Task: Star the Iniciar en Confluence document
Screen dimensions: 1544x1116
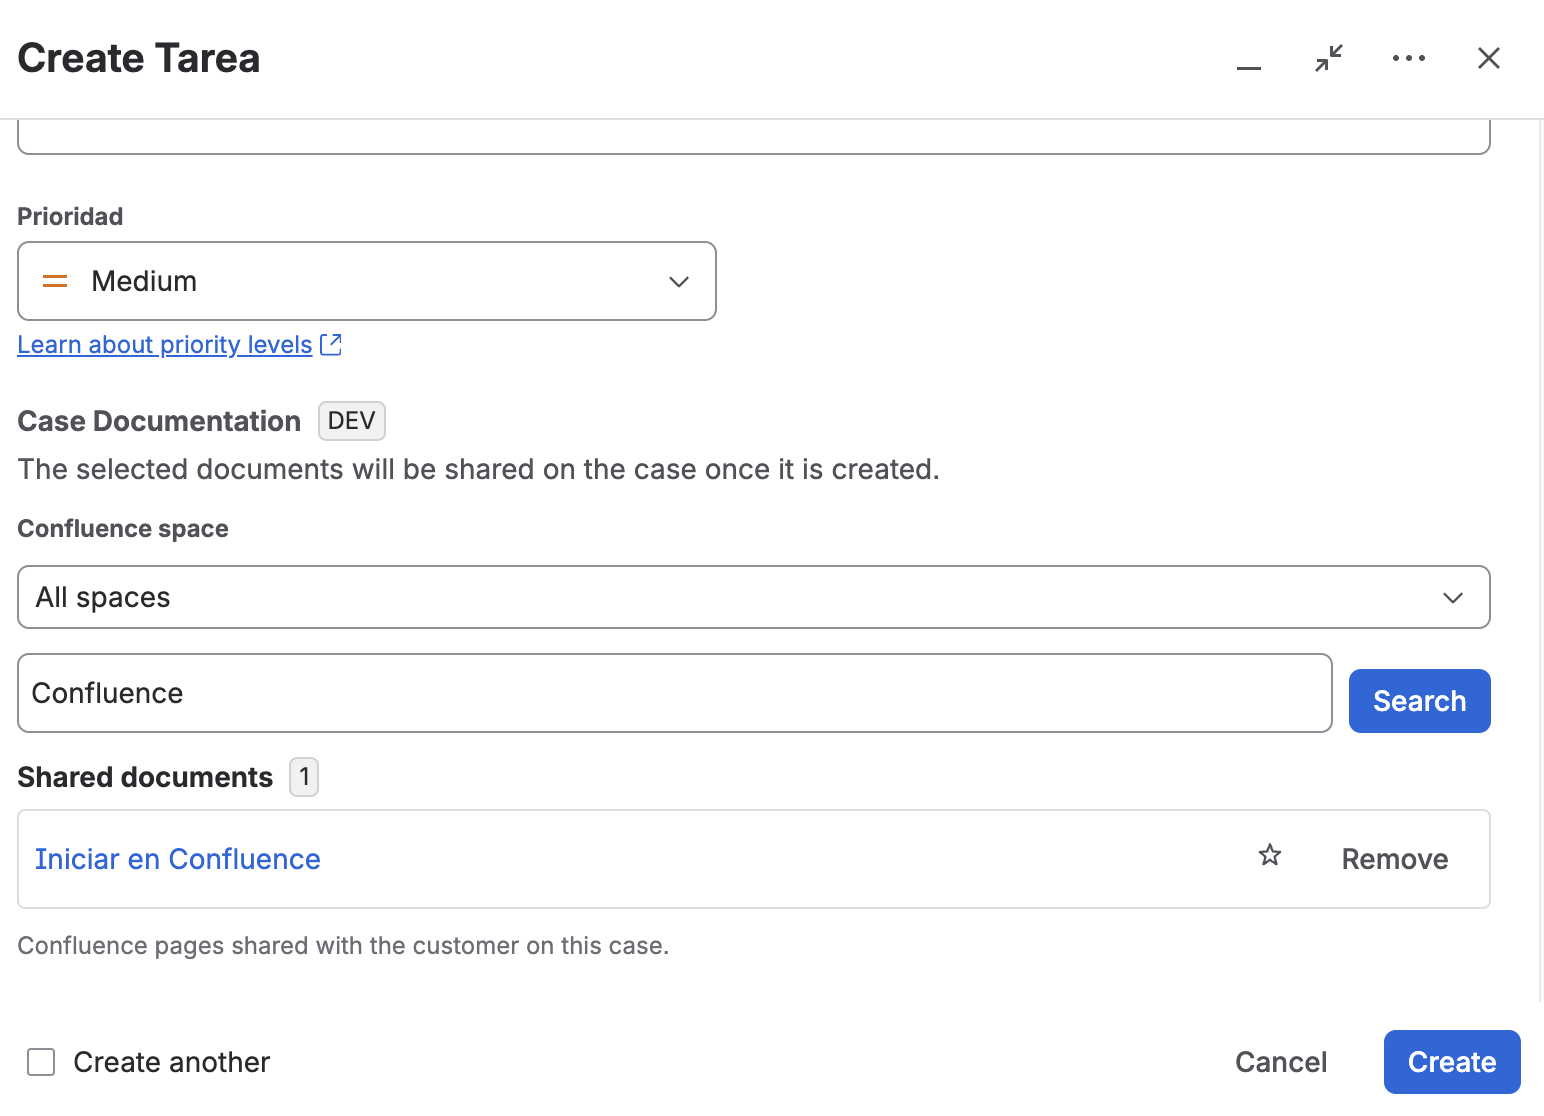Action: (x=1270, y=856)
